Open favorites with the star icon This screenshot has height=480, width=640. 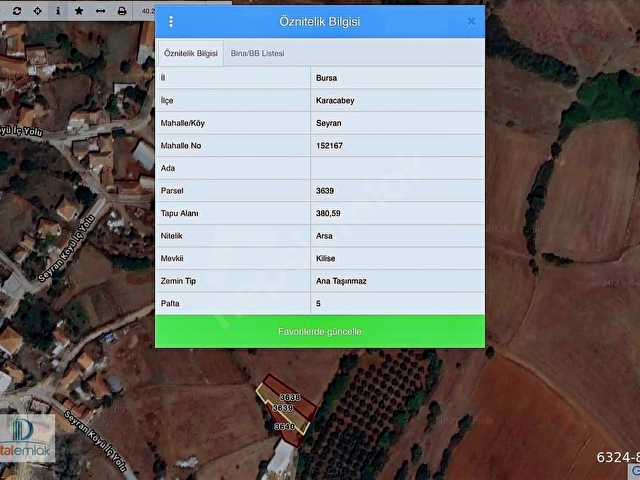(79, 11)
